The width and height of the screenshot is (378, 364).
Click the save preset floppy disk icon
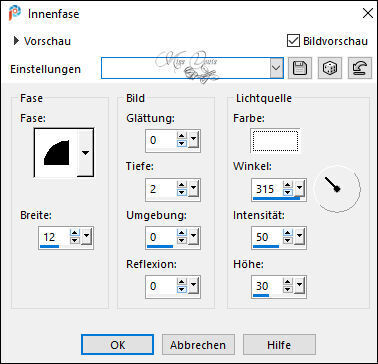click(300, 68)
